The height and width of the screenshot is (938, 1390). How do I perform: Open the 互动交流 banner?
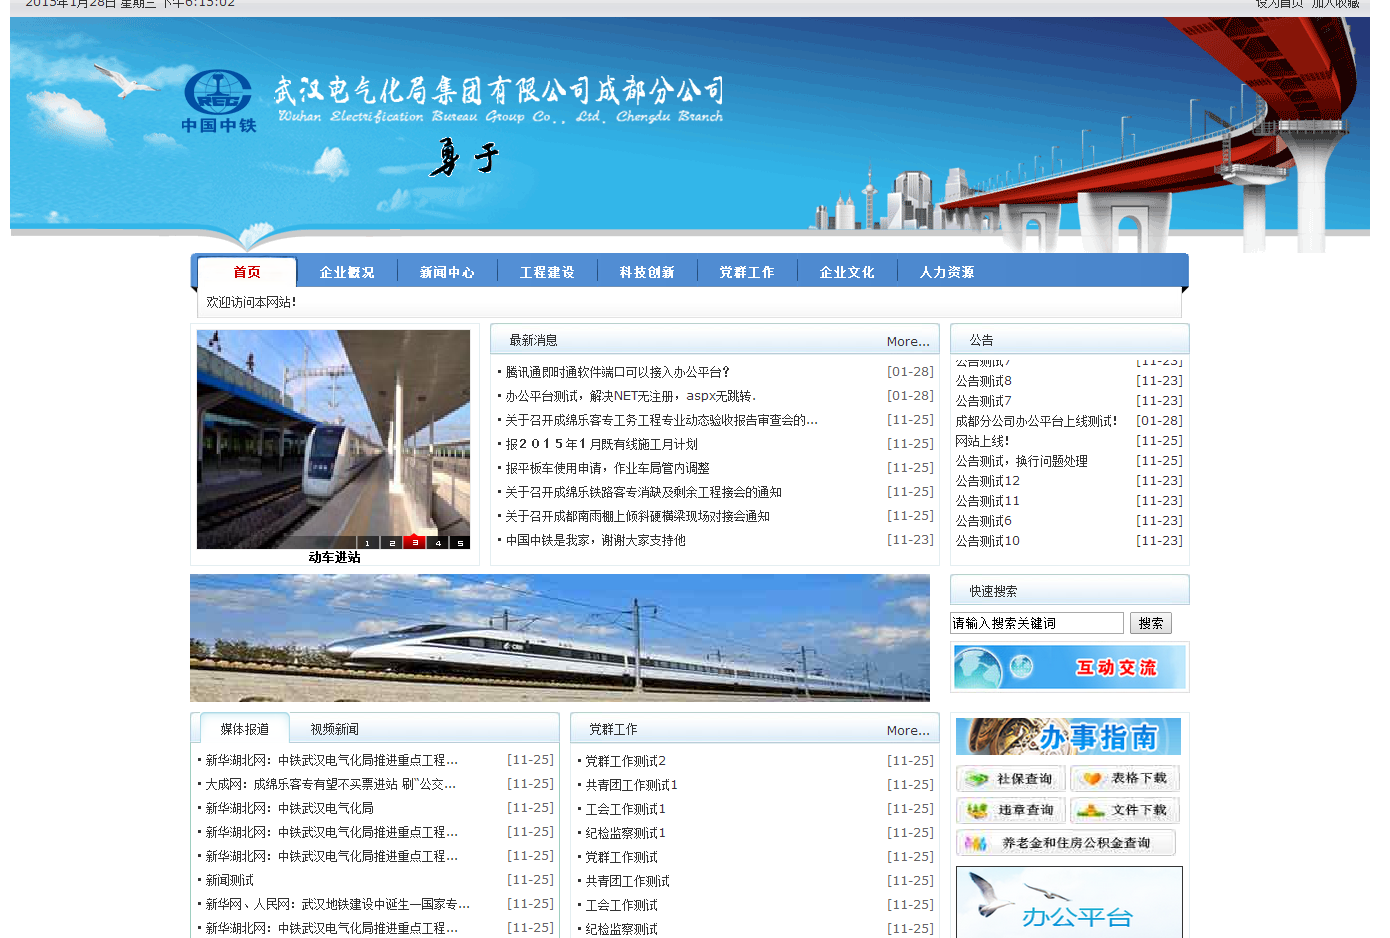pos(1069,667)
